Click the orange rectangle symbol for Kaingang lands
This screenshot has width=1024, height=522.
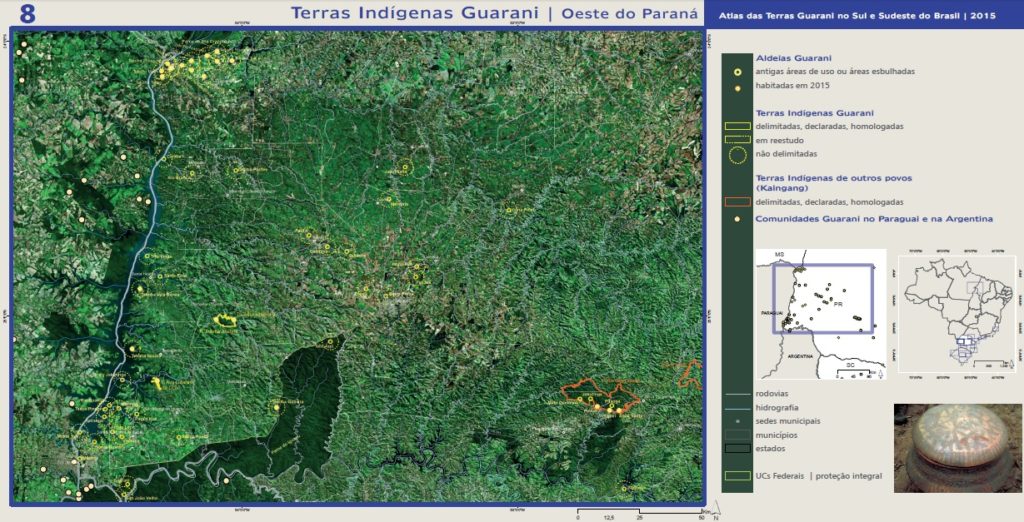737,203
